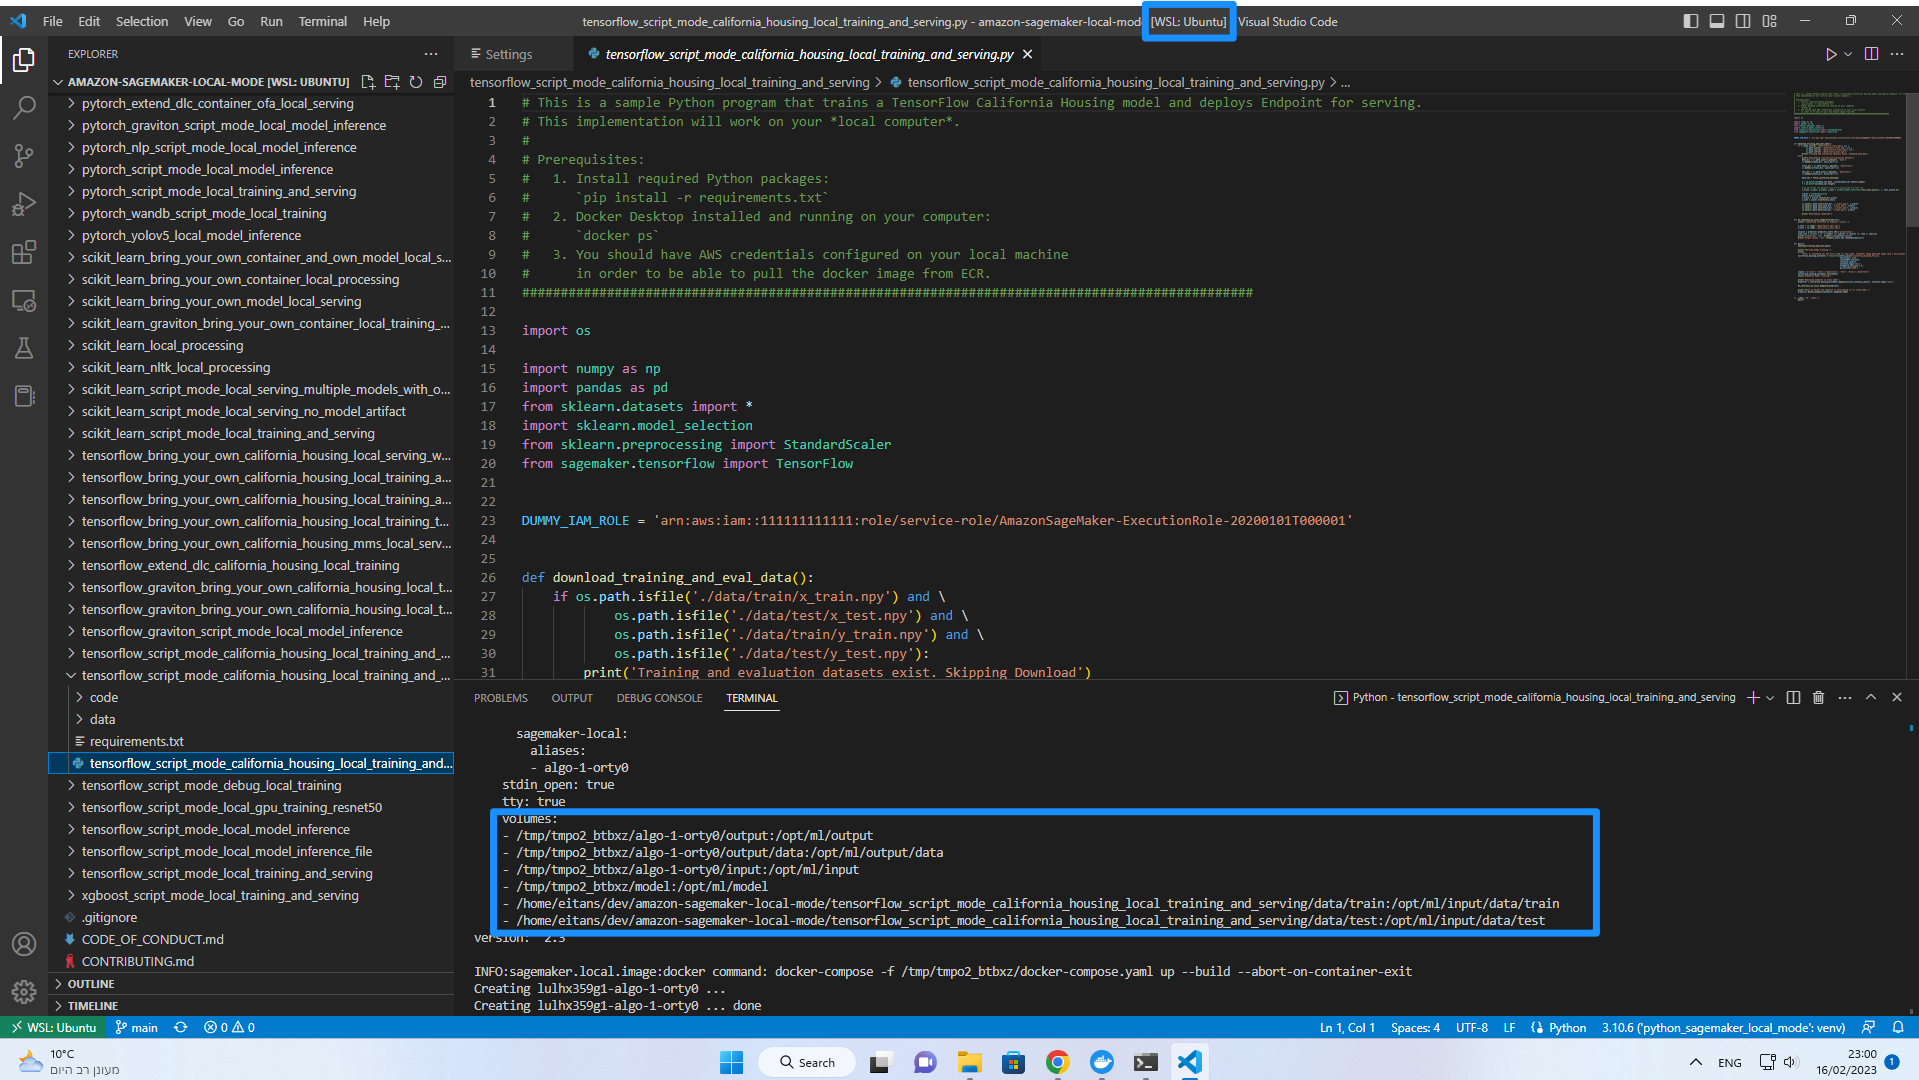The height and width of the screenshot is (1080, 1919).
Task: Close the tensorflow script editor tab
Action: (x=1027, y=54)
